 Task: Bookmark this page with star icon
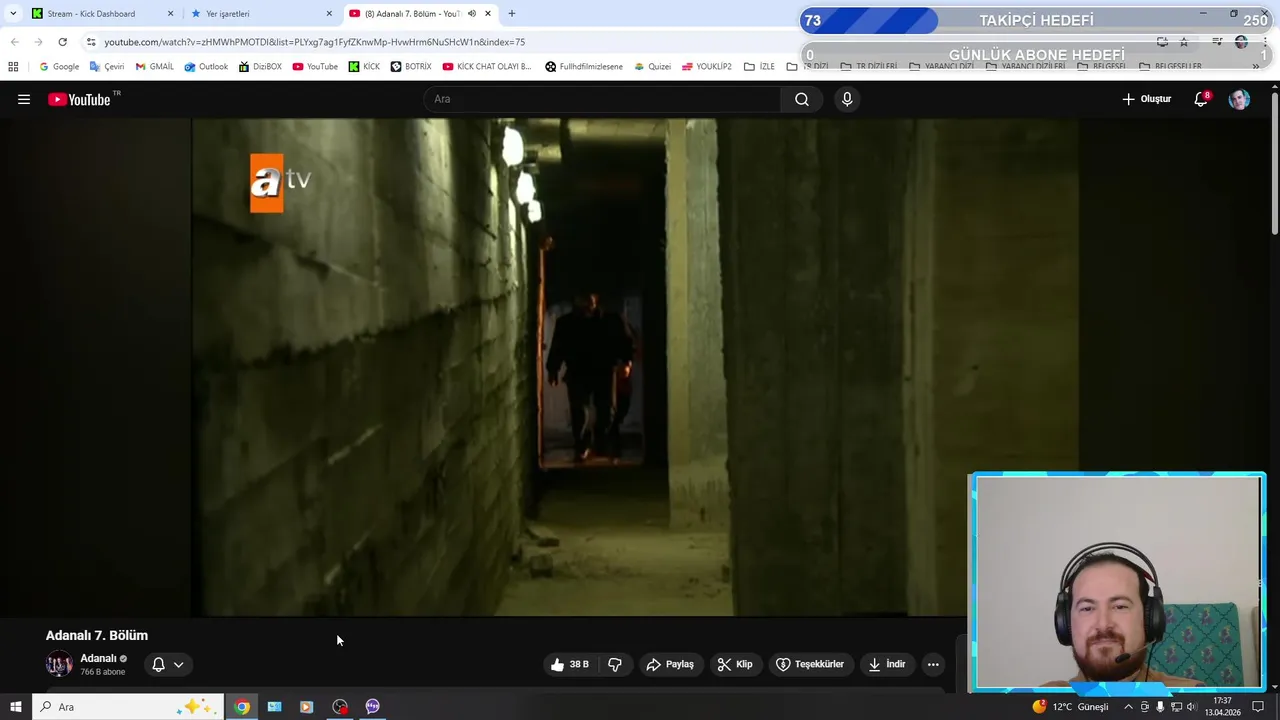1184,42
